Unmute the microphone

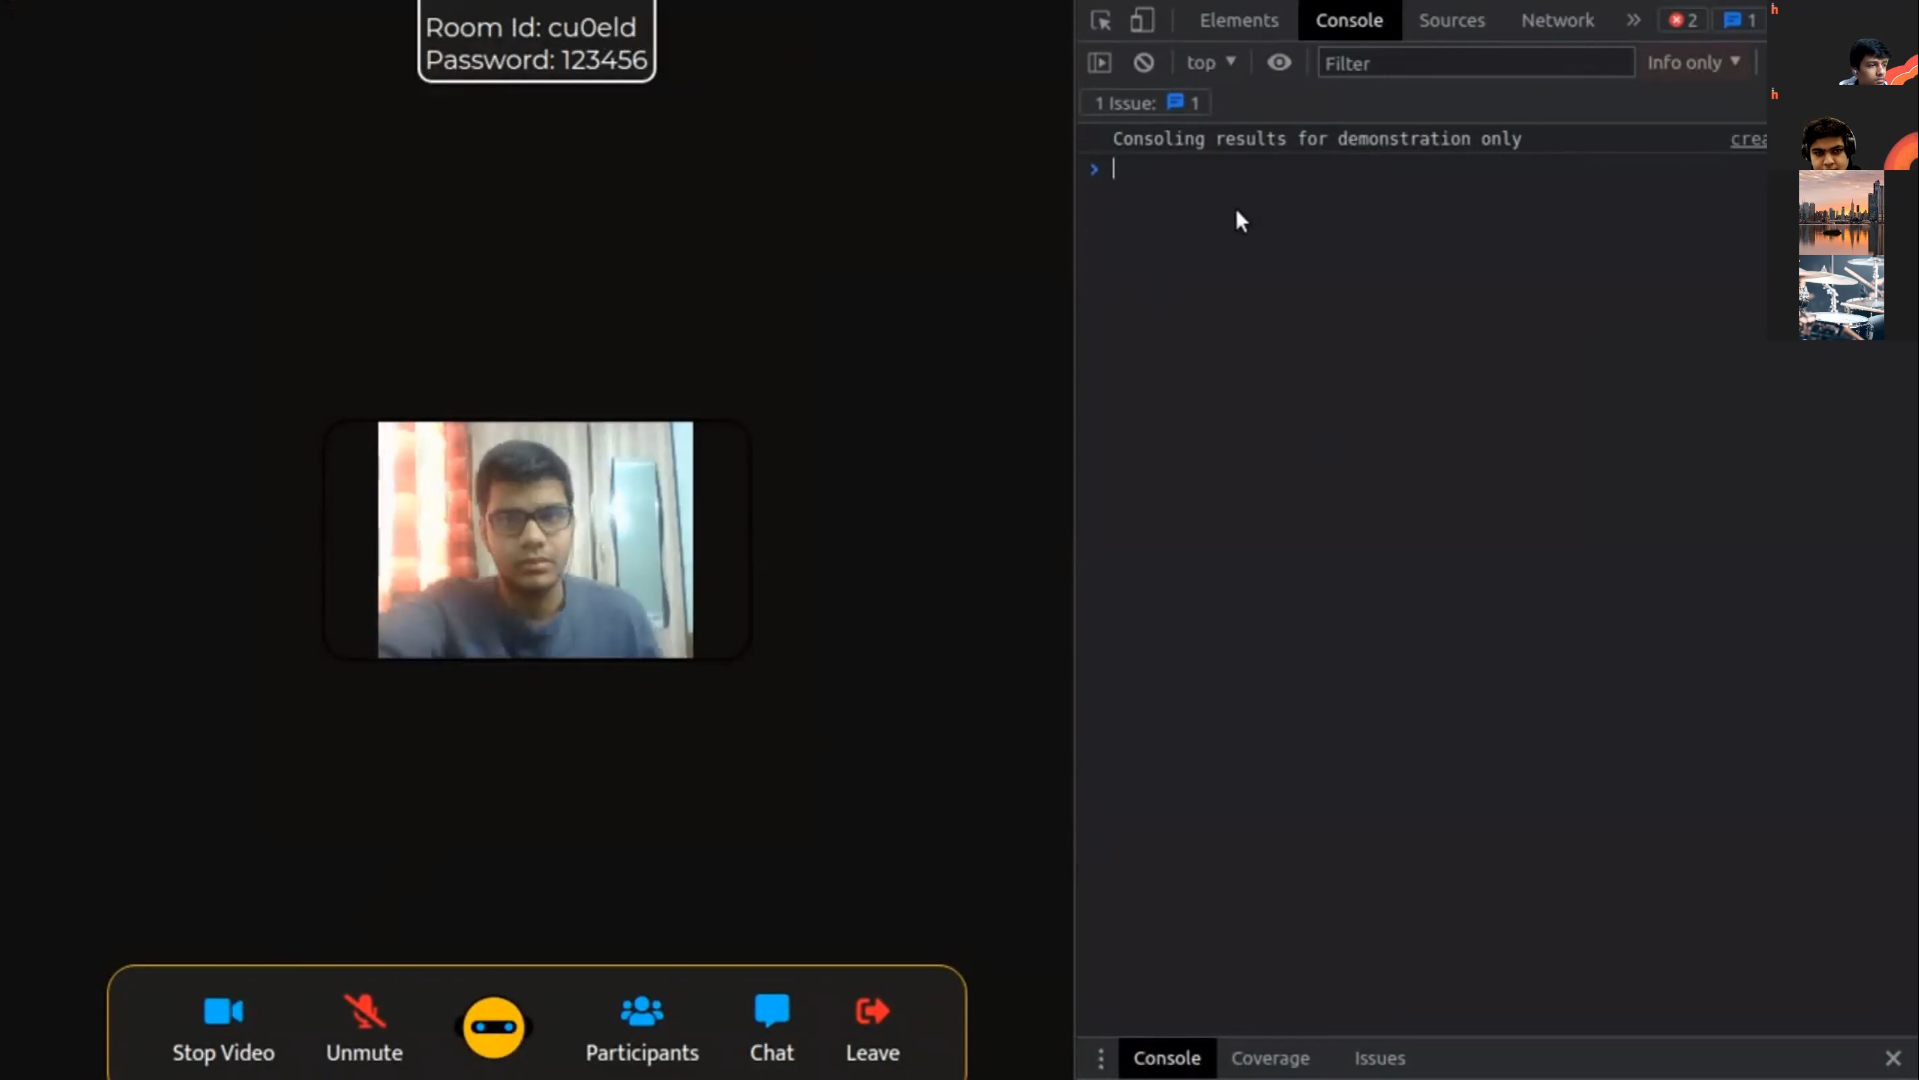tap(364, 1012)
